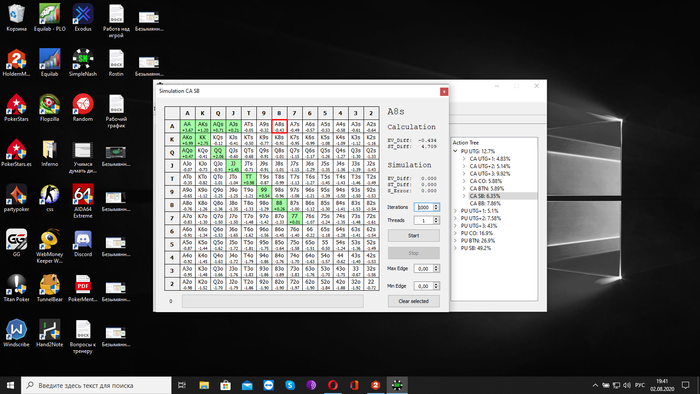Open the WebMoney Keeper shortcut
The width and height of the screenshot is (700, 394).
(50, 246)
